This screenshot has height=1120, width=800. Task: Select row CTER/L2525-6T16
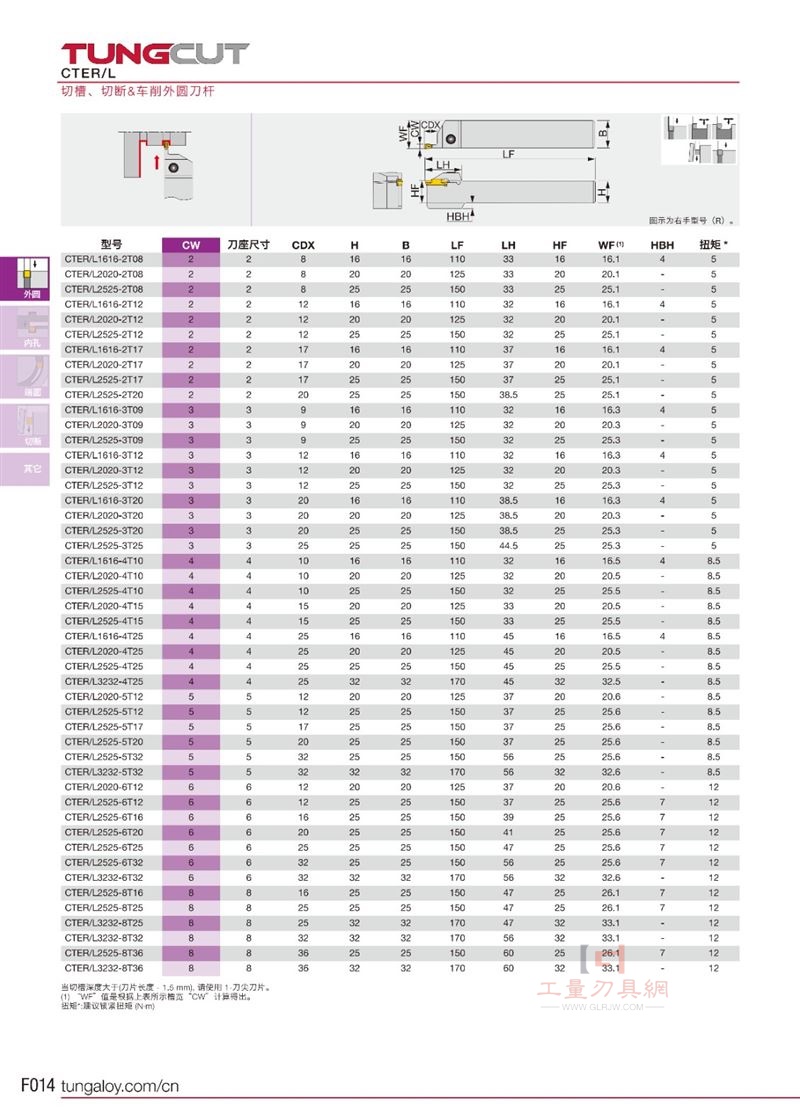point(400,817)
